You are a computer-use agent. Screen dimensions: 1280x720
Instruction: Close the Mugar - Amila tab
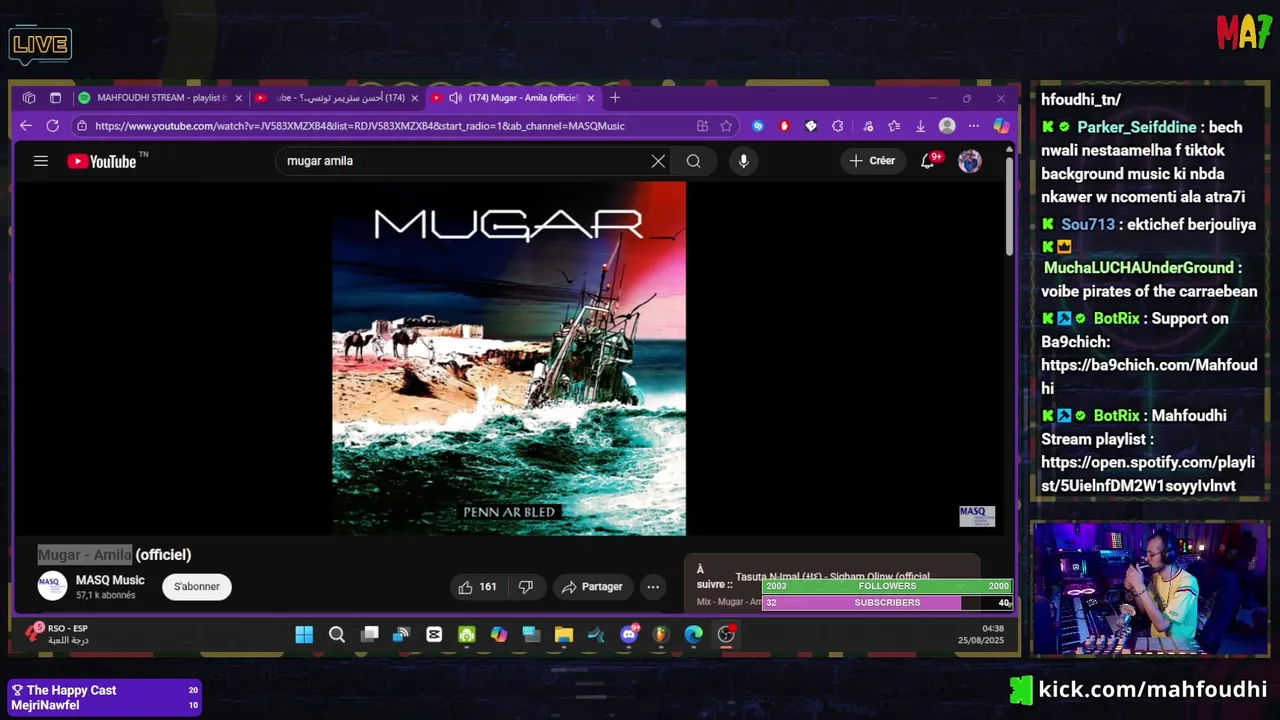pos(590,98)
